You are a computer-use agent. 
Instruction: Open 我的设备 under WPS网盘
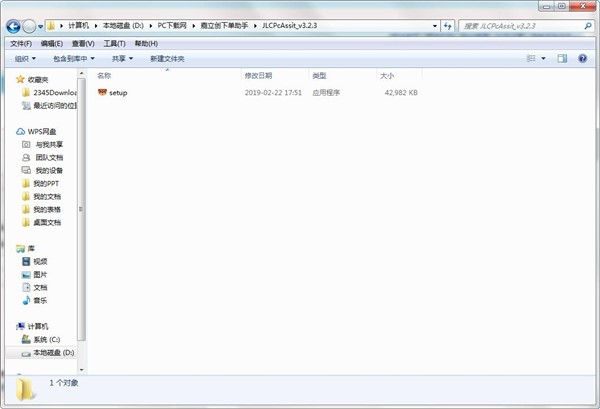click(x=43, y=171)
